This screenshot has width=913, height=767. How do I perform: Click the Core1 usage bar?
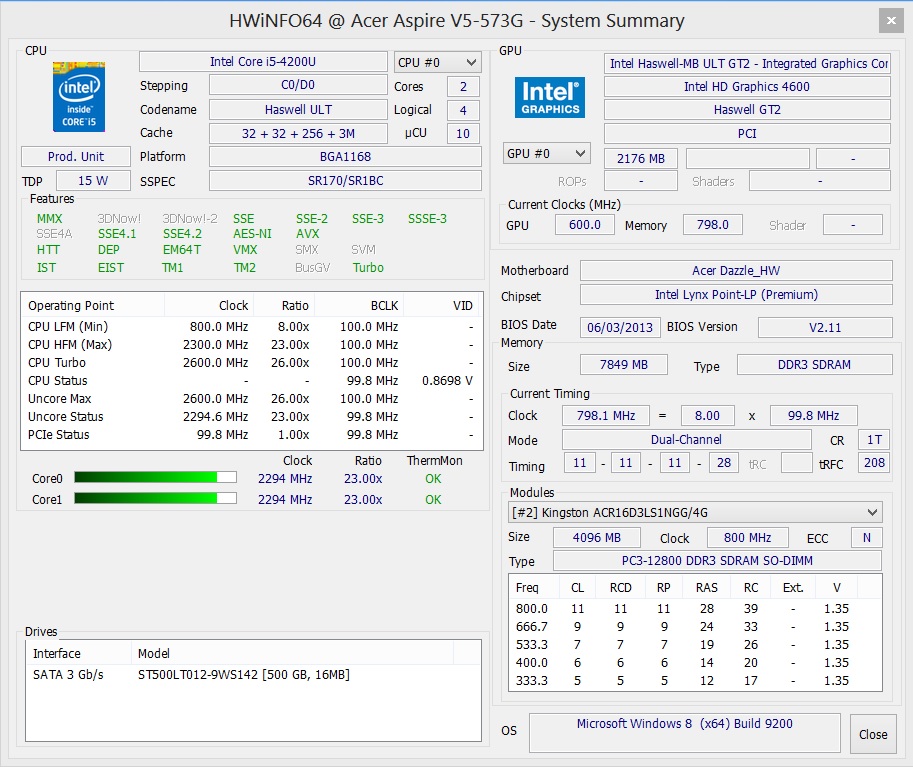155,499
